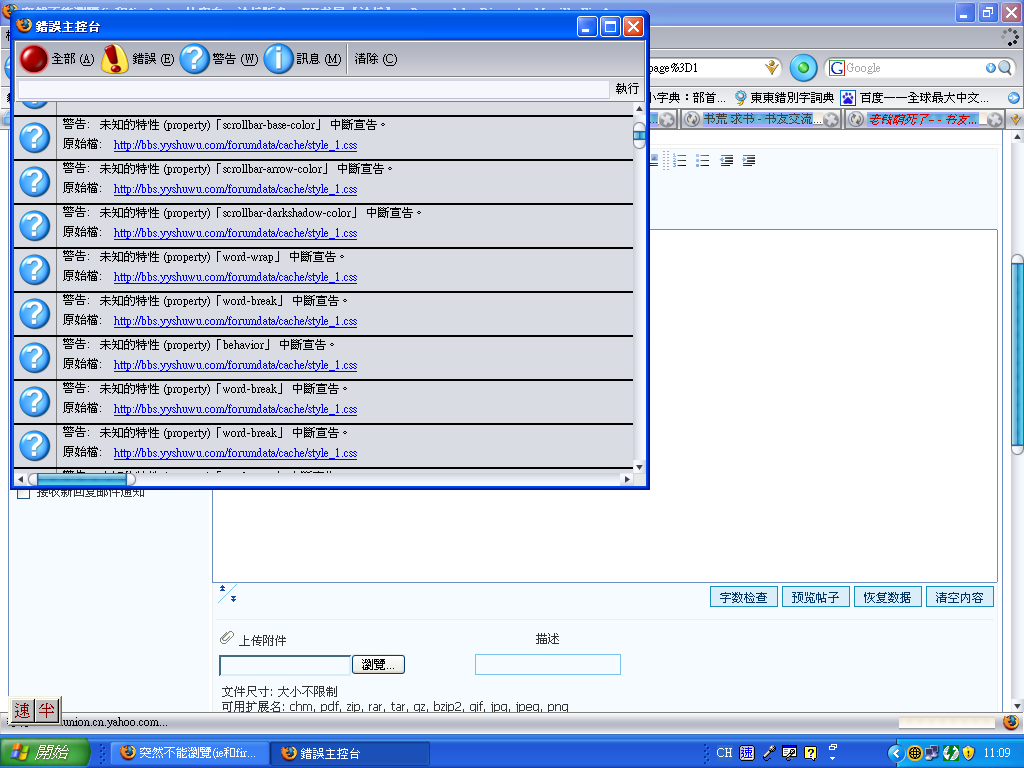Switch to the 老钱噶死了 tab
The width and height of the screenshot is (1024, 768).
click(x=918, y=119)
